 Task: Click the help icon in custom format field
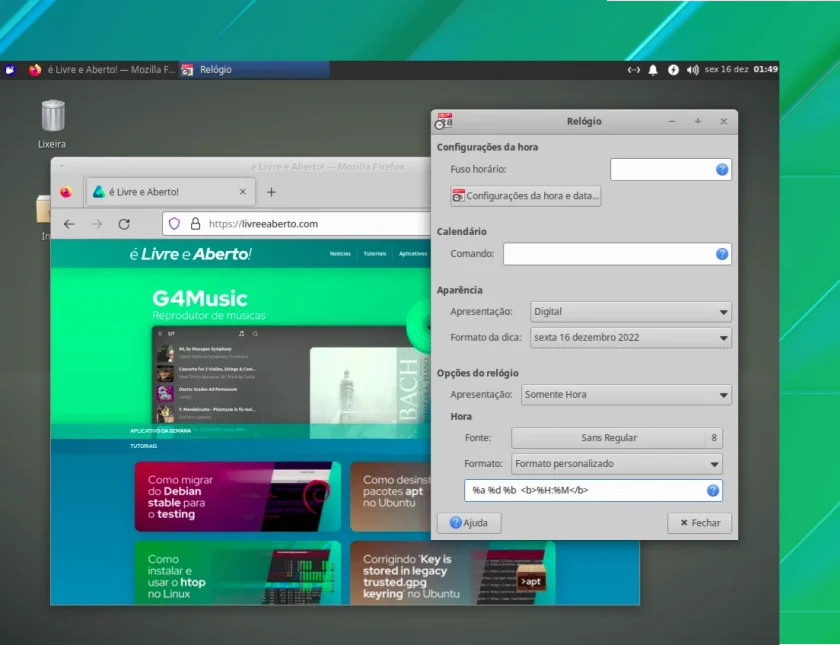(x=712, y=490)
